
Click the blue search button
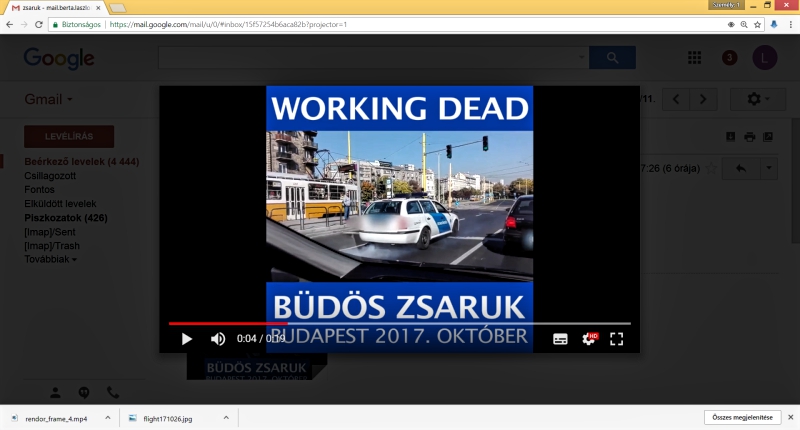[x=612, y=58]
